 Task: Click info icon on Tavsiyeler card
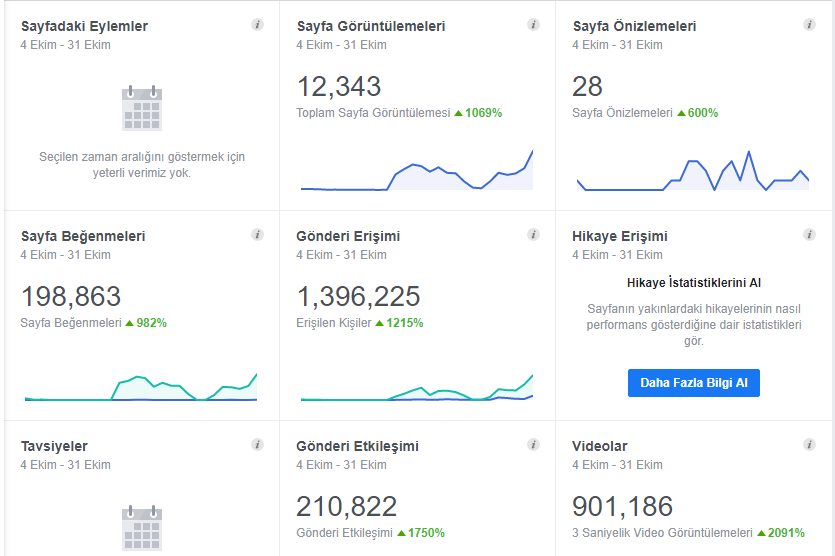click(x=257, y=444)
